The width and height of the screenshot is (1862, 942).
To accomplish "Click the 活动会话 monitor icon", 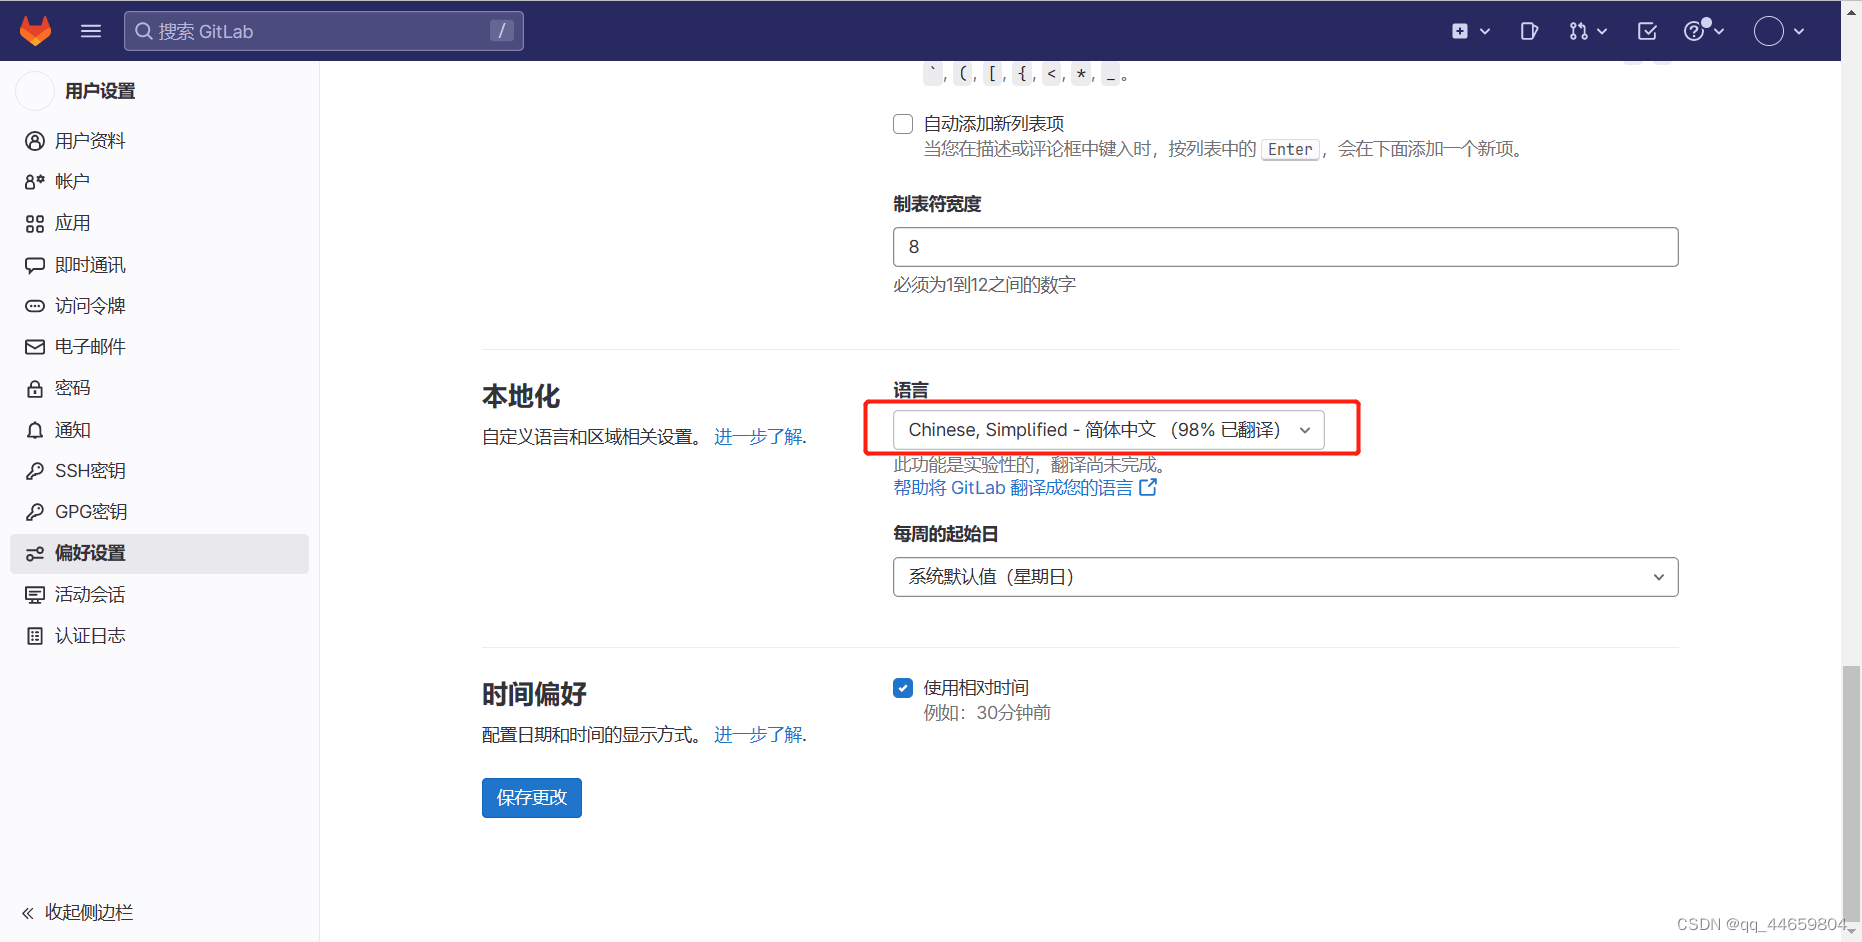I will tap(35, 595).
